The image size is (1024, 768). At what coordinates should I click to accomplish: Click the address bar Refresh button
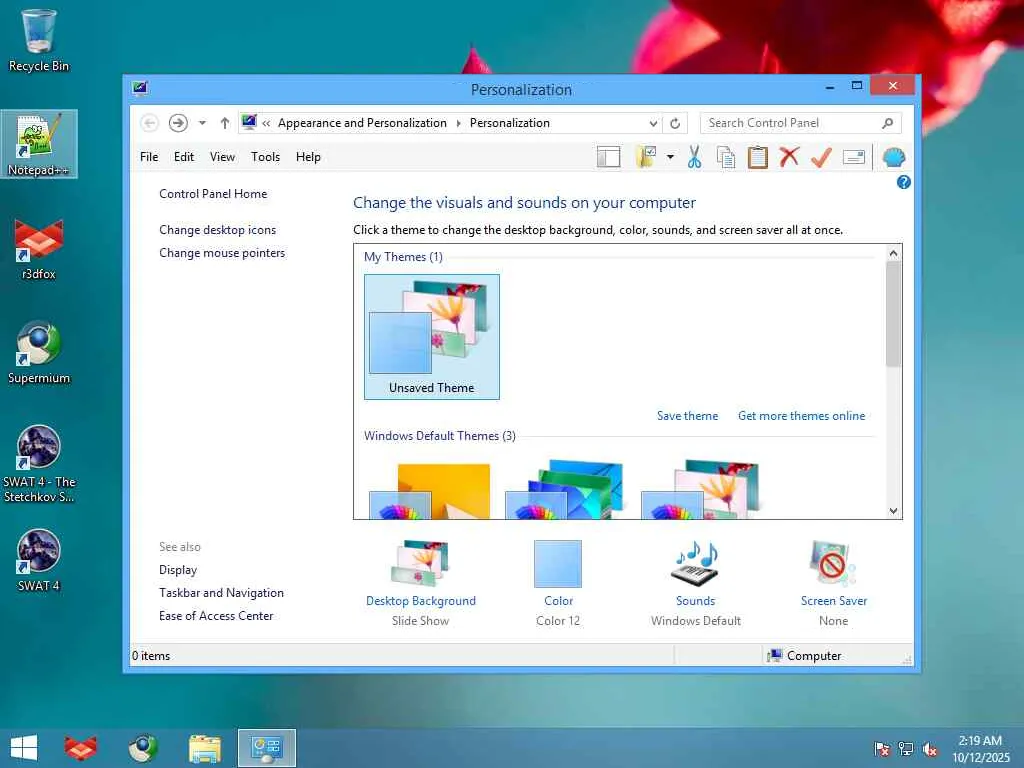point(675,123)
